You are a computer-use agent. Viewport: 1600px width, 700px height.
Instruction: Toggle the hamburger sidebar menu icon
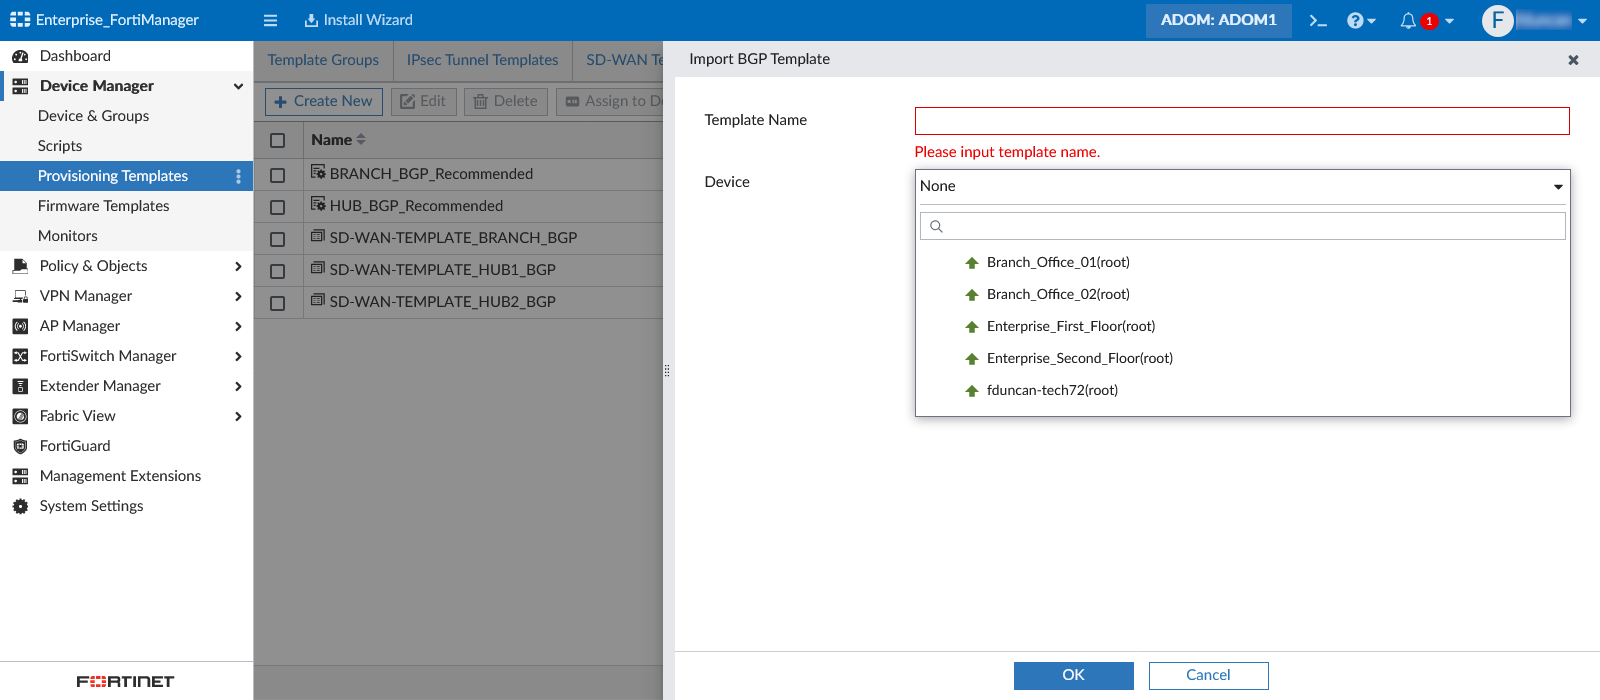point(270,20)
